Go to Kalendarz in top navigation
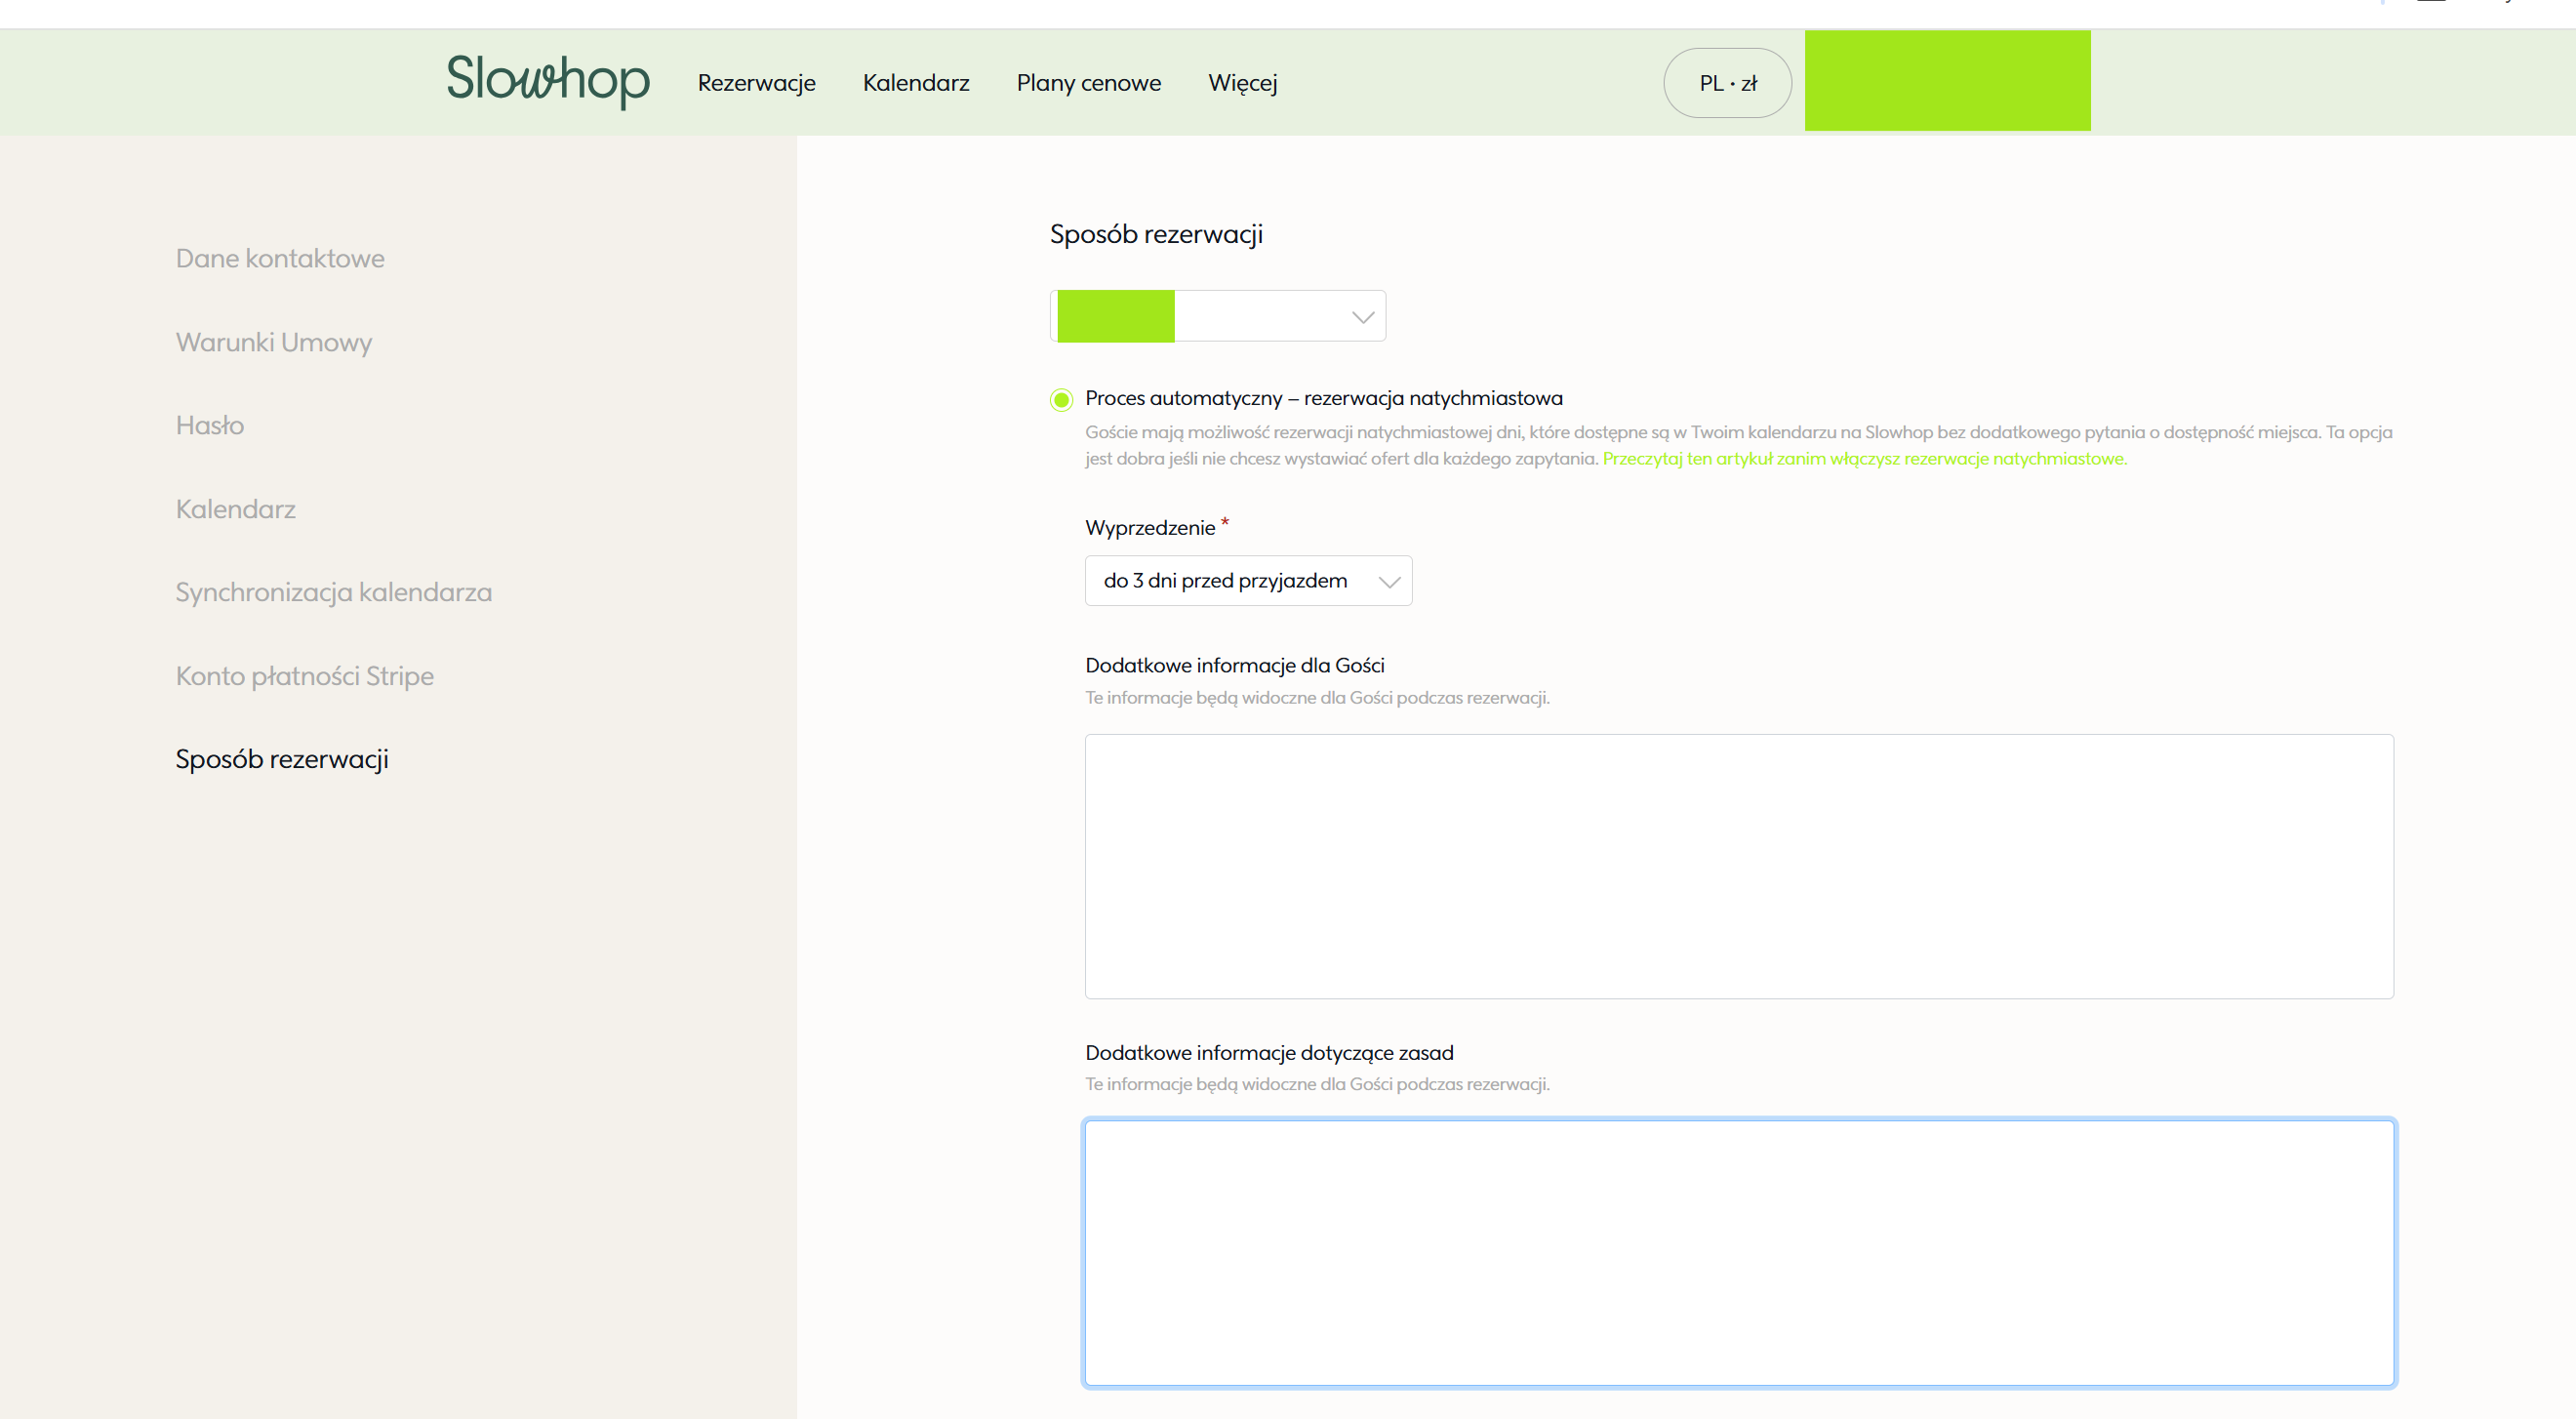The width and height of the screenshot is (2576, 1419). pyautogui.click(x=915, y=83)
